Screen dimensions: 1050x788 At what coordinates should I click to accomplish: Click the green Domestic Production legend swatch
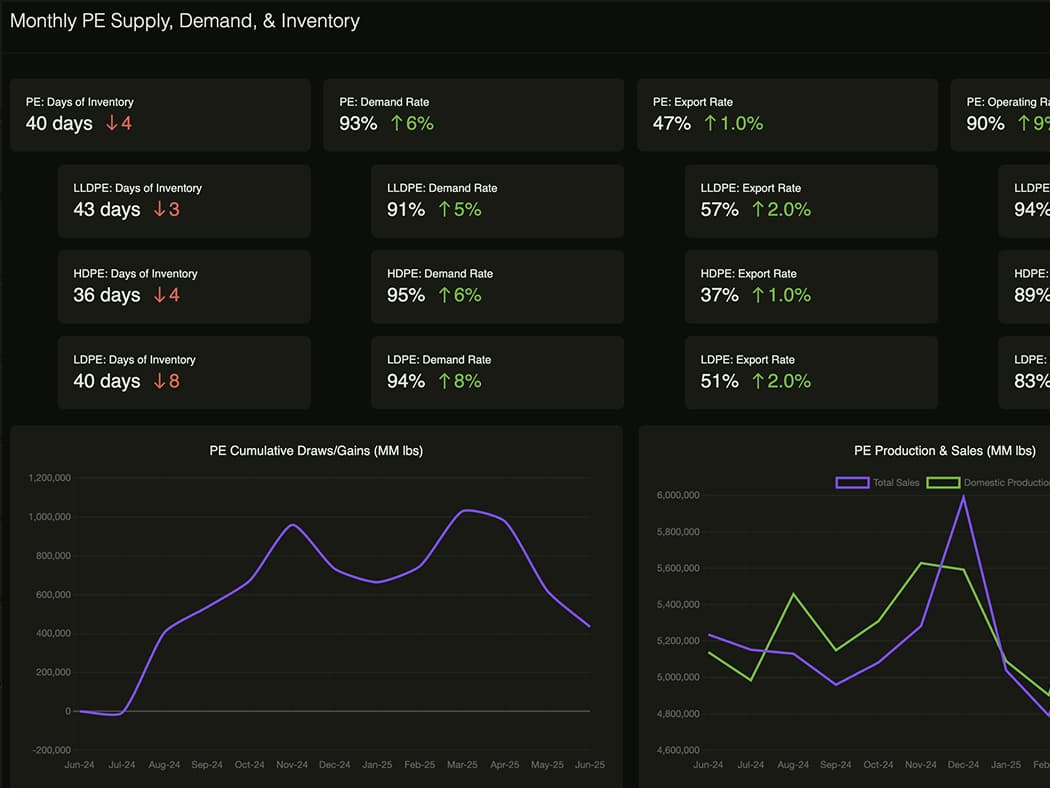pos(942,483)
